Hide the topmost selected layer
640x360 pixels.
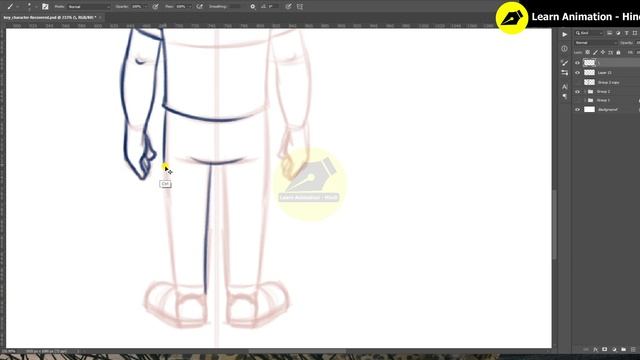click(577, 63)
